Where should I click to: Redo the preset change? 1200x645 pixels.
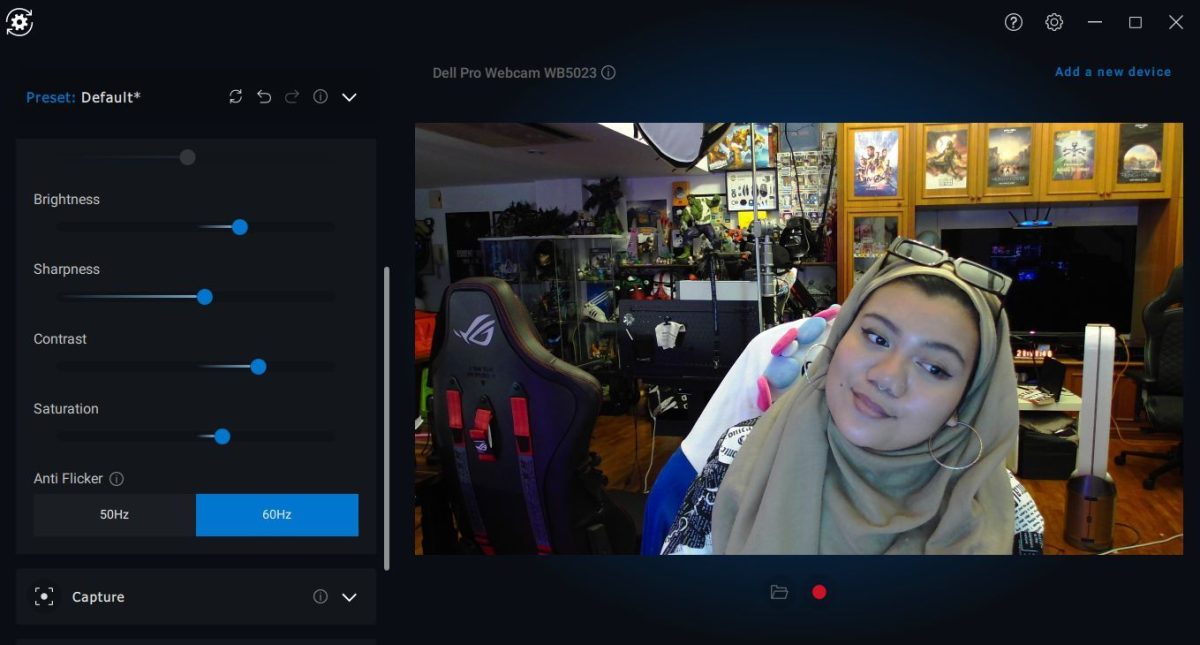(292, 97)
